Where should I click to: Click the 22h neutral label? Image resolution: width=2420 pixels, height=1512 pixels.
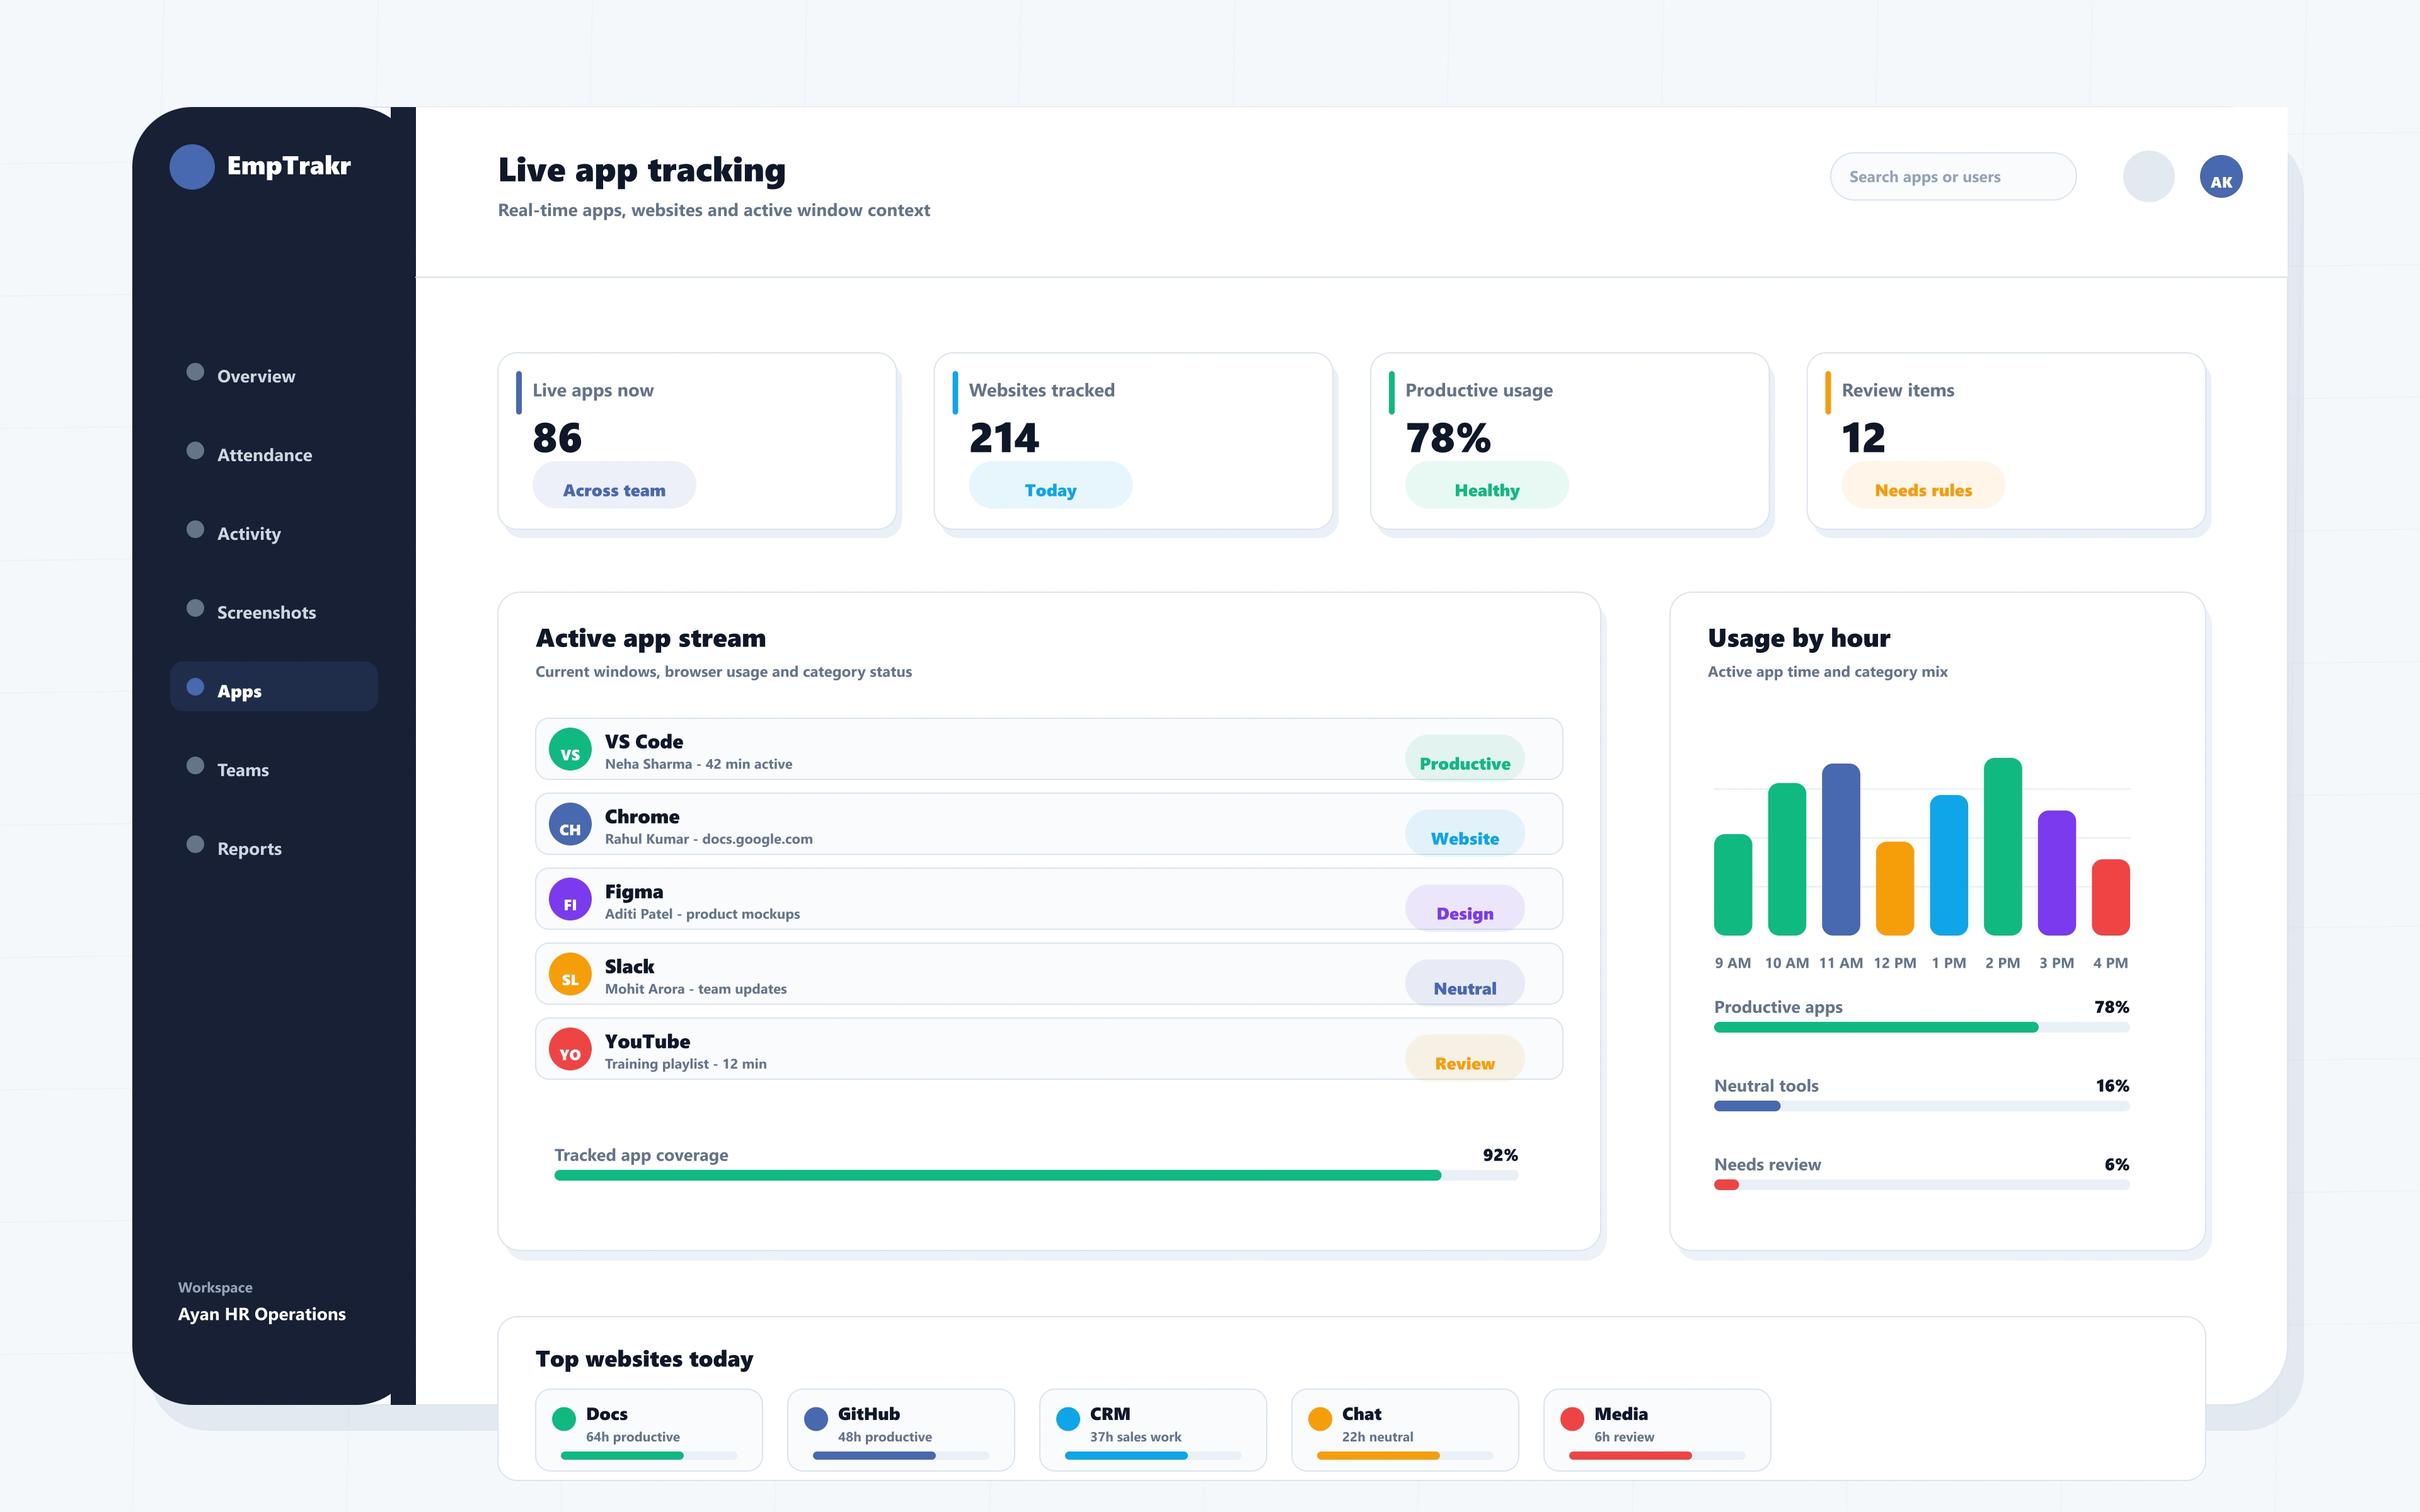(1377, 1437)
